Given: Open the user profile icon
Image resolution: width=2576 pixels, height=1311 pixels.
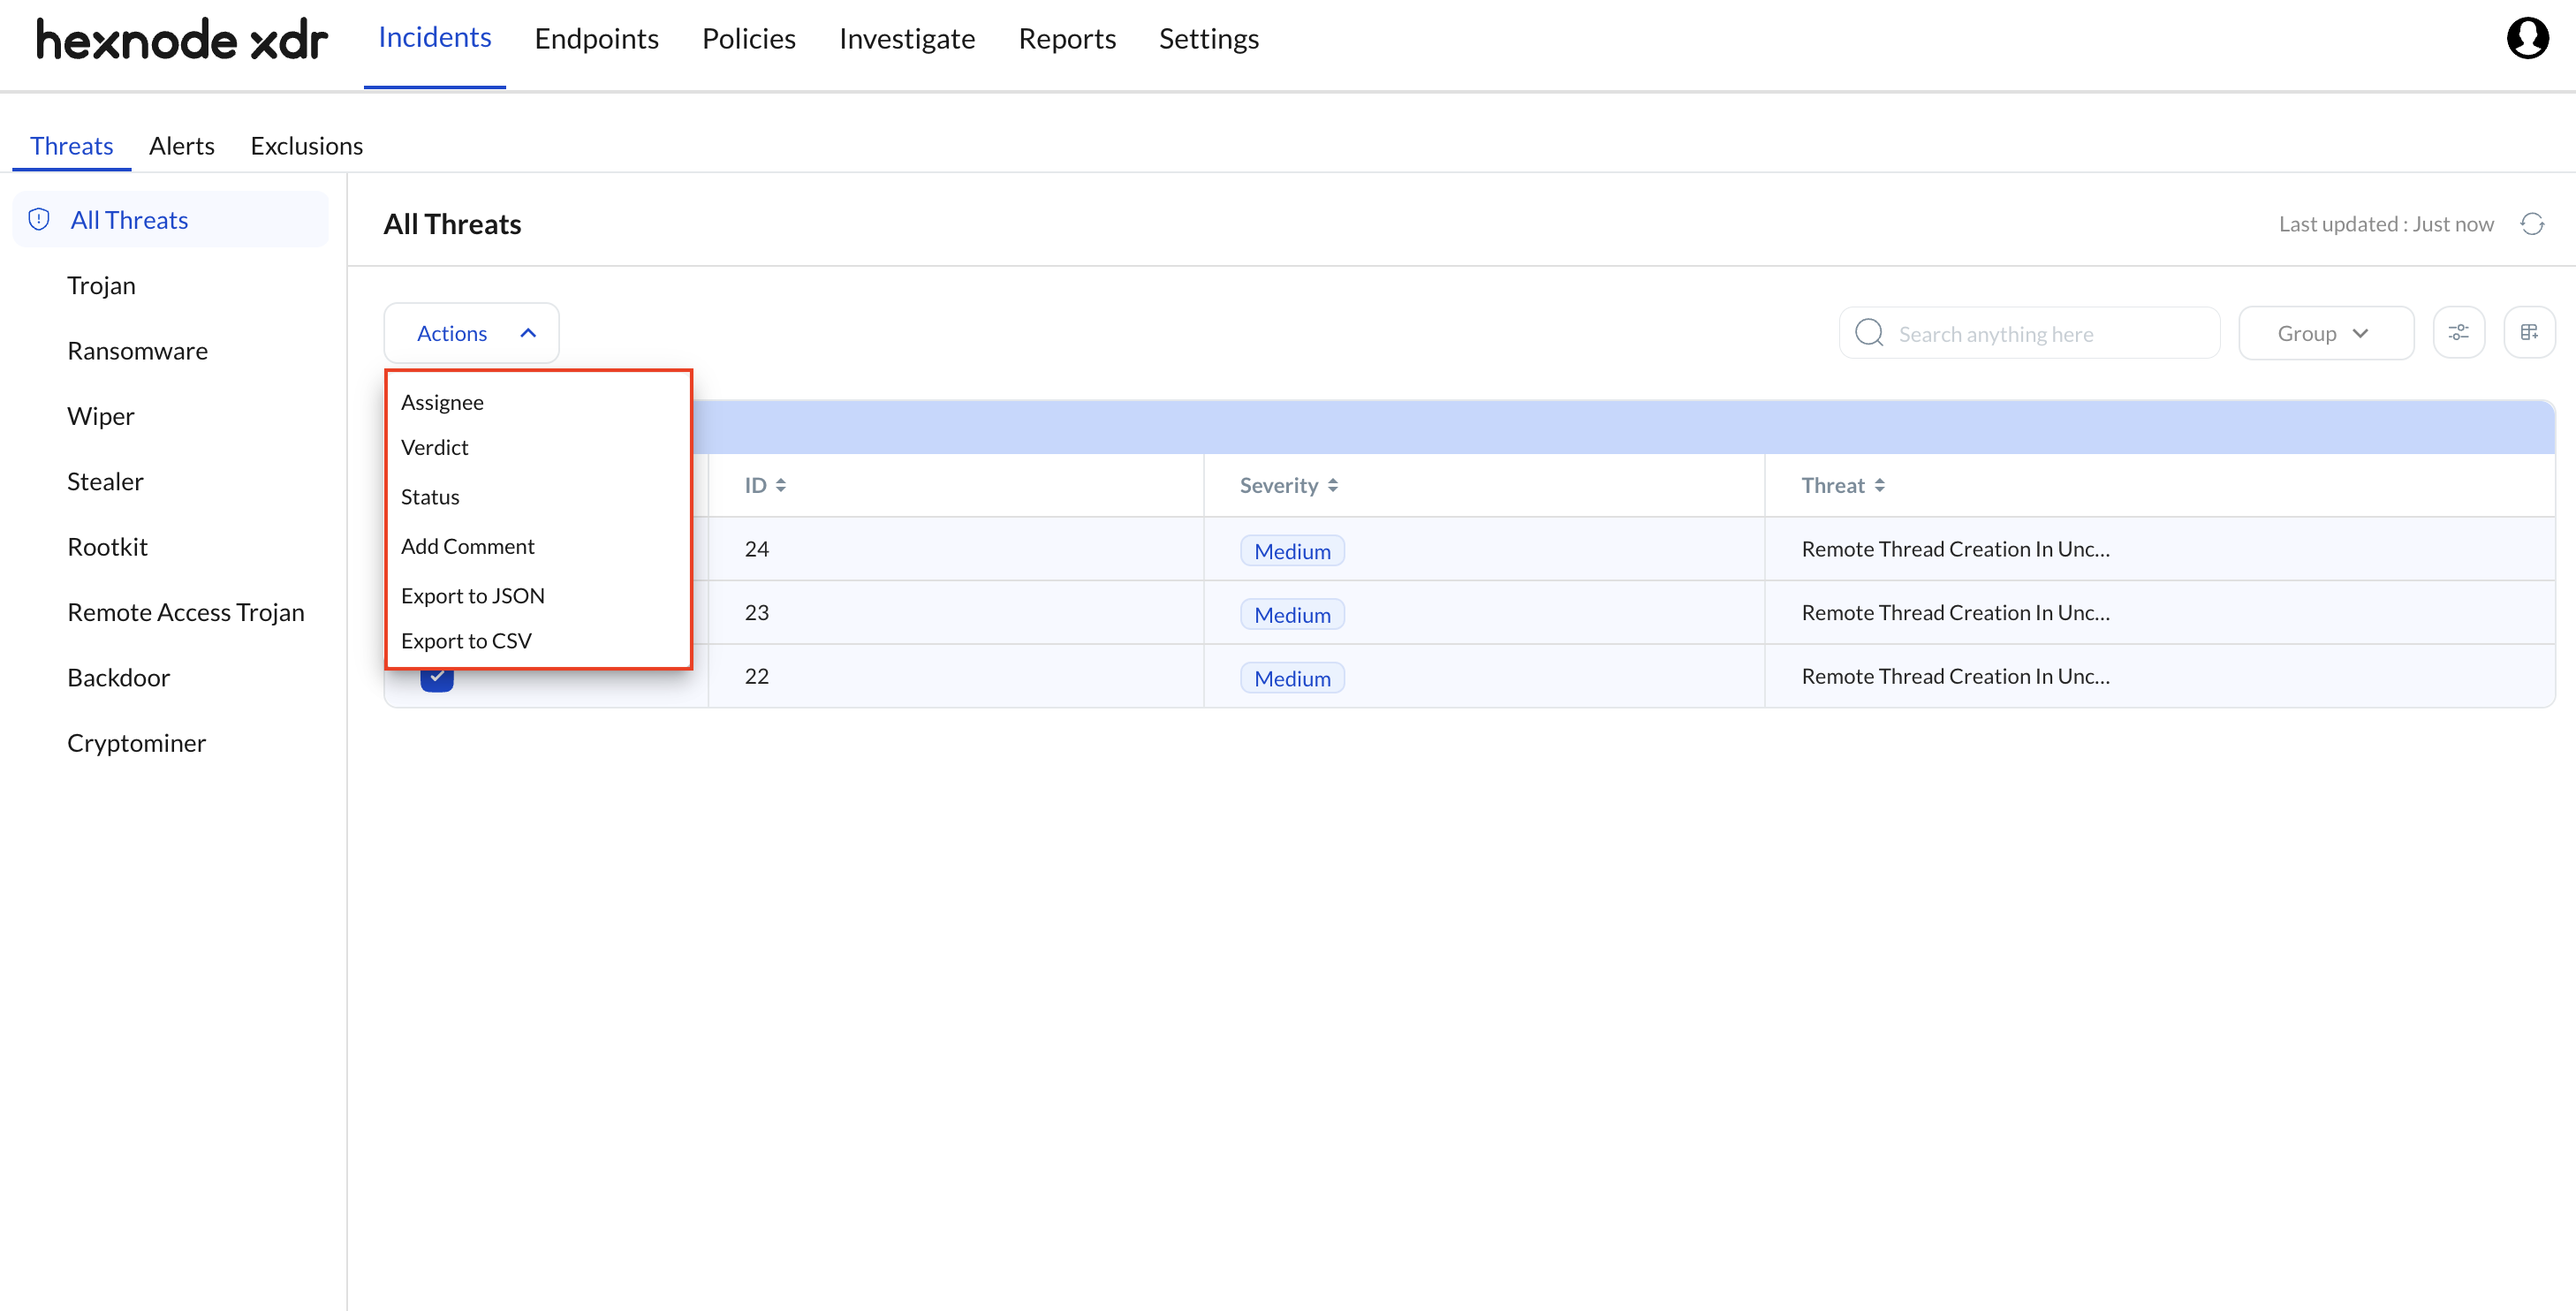Looking at the screenshot, I should coord(2527,38).
